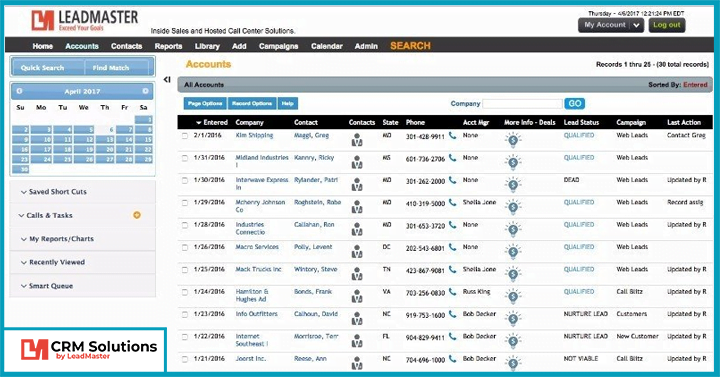The height and width of the screenshot is (377, 720).
Task: Open deals lightbulb icon for Macro Services
Action: tap(513, 252)
